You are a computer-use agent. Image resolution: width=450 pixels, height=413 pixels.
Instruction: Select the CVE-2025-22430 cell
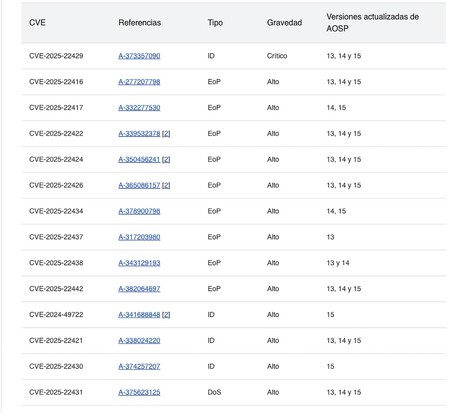(56, 366)
